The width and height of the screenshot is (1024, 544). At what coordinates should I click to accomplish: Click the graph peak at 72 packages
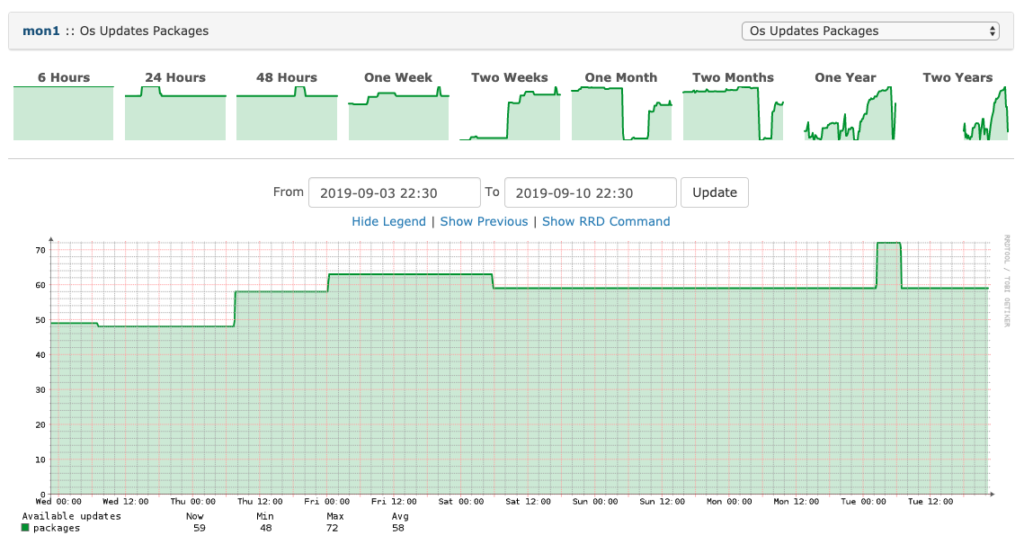889,244
